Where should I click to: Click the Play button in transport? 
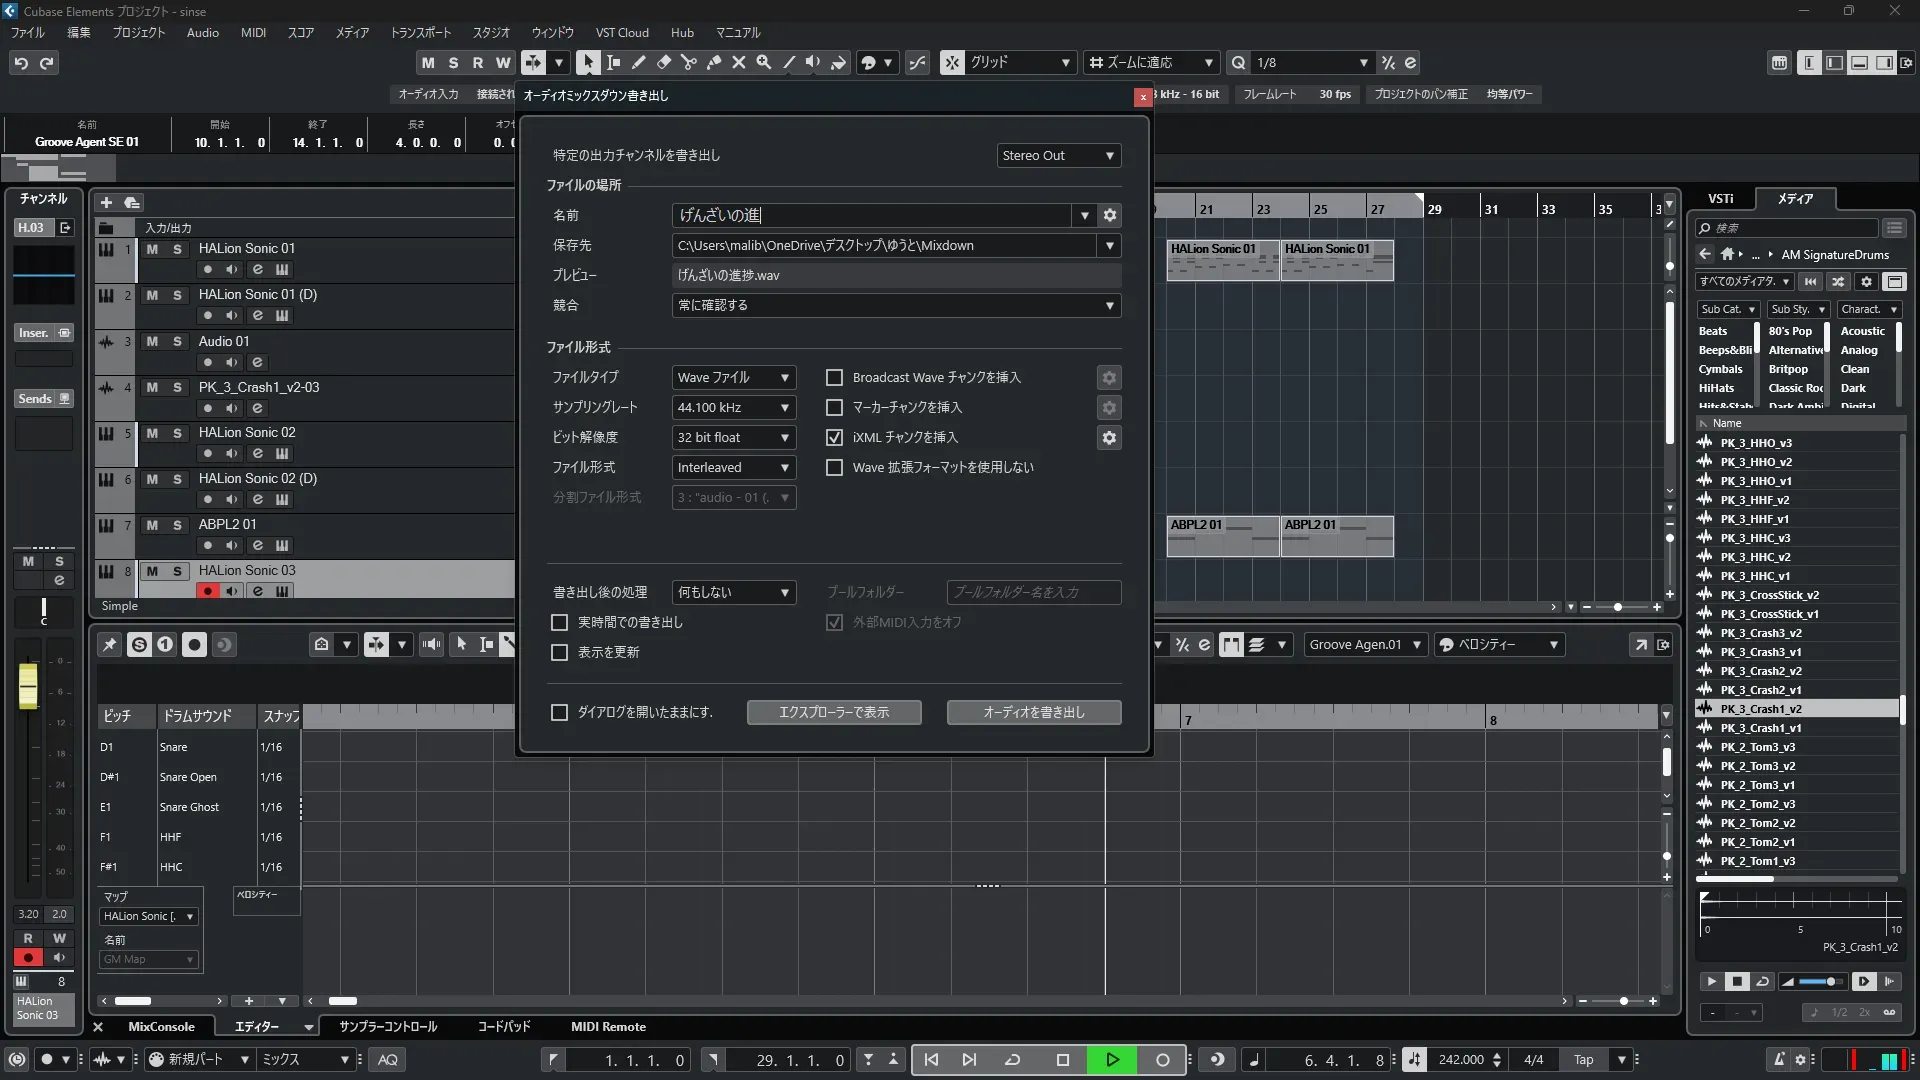(1111, 1060)
